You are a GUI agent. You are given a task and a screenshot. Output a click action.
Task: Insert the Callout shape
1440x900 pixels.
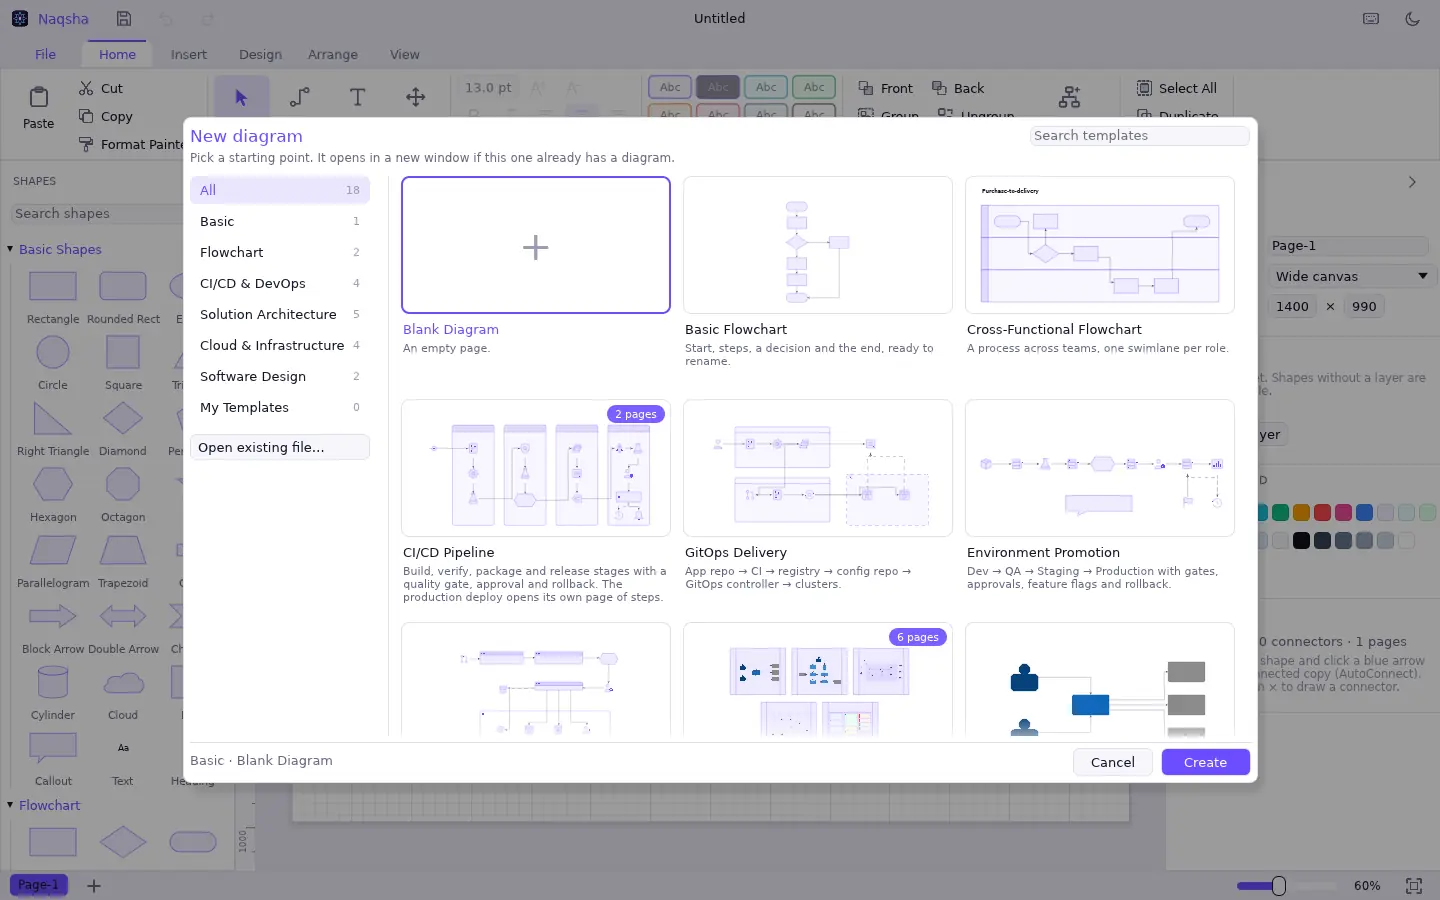53,748
